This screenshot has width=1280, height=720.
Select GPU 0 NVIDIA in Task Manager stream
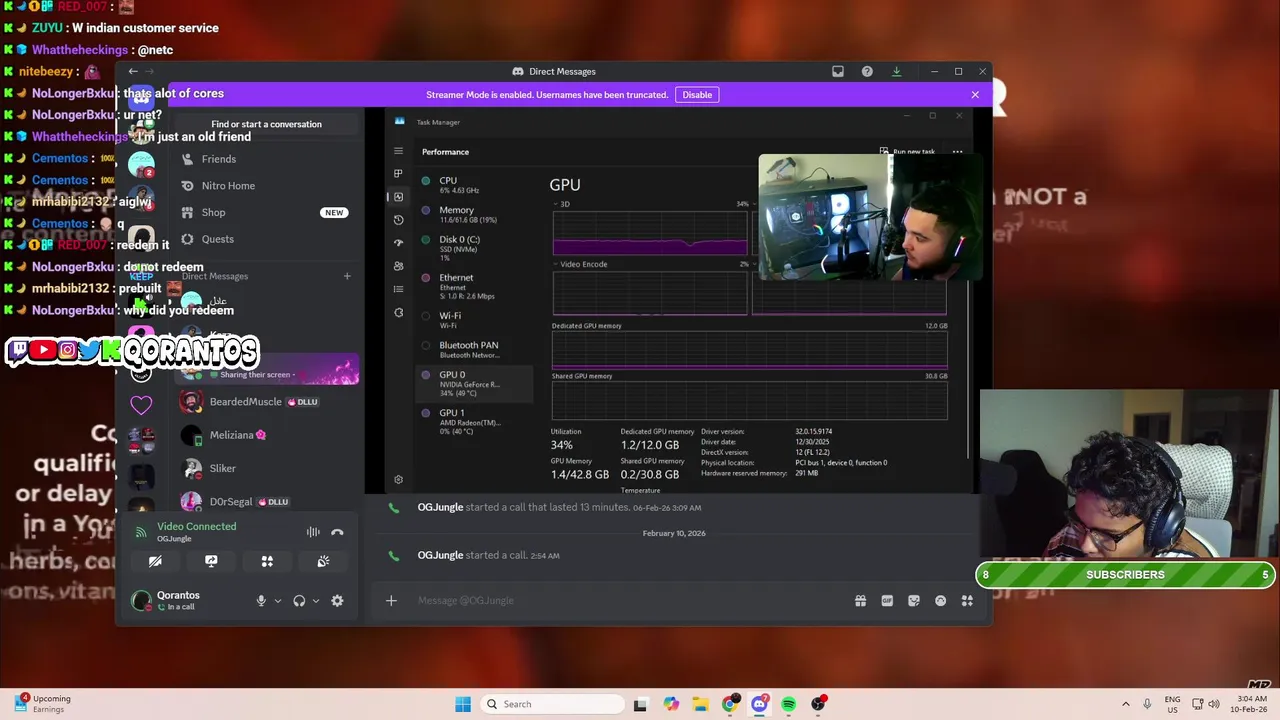click(475, 384)
